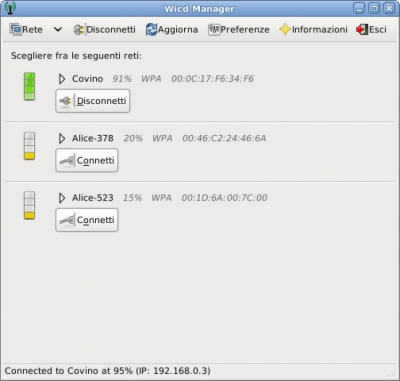This screenshot has height=381, width=400.
Task: Expand the Covino network details triangle
Action: tap(62, 79)
